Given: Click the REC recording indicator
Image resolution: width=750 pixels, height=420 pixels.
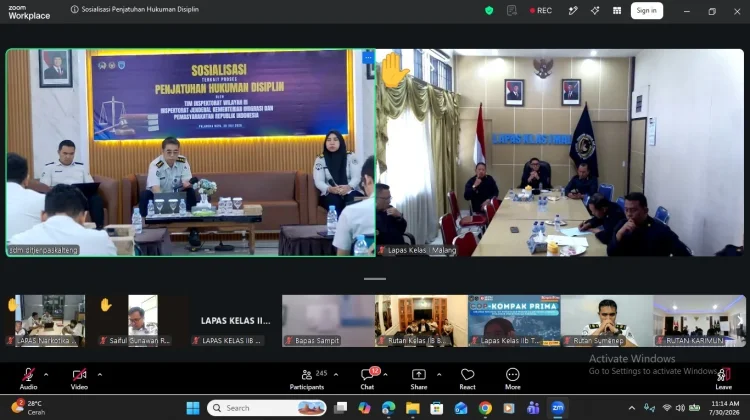Looking at the screenshot, I should 540,11.
